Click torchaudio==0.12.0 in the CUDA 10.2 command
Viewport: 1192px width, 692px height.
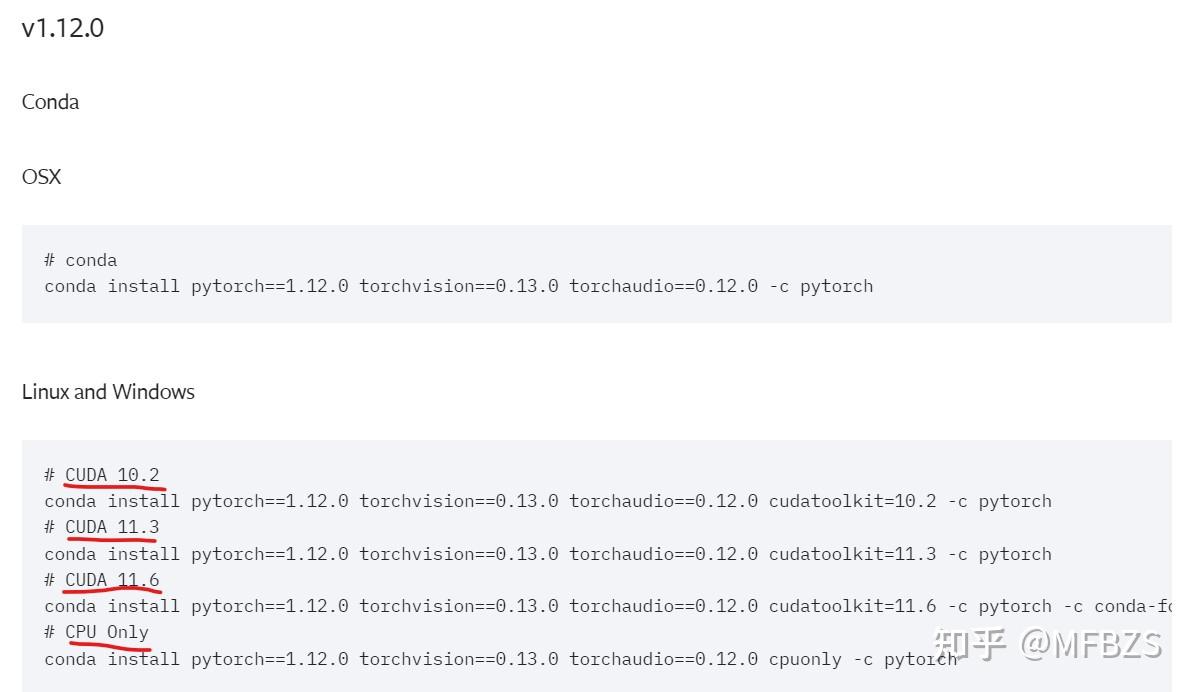coord(664,502)
